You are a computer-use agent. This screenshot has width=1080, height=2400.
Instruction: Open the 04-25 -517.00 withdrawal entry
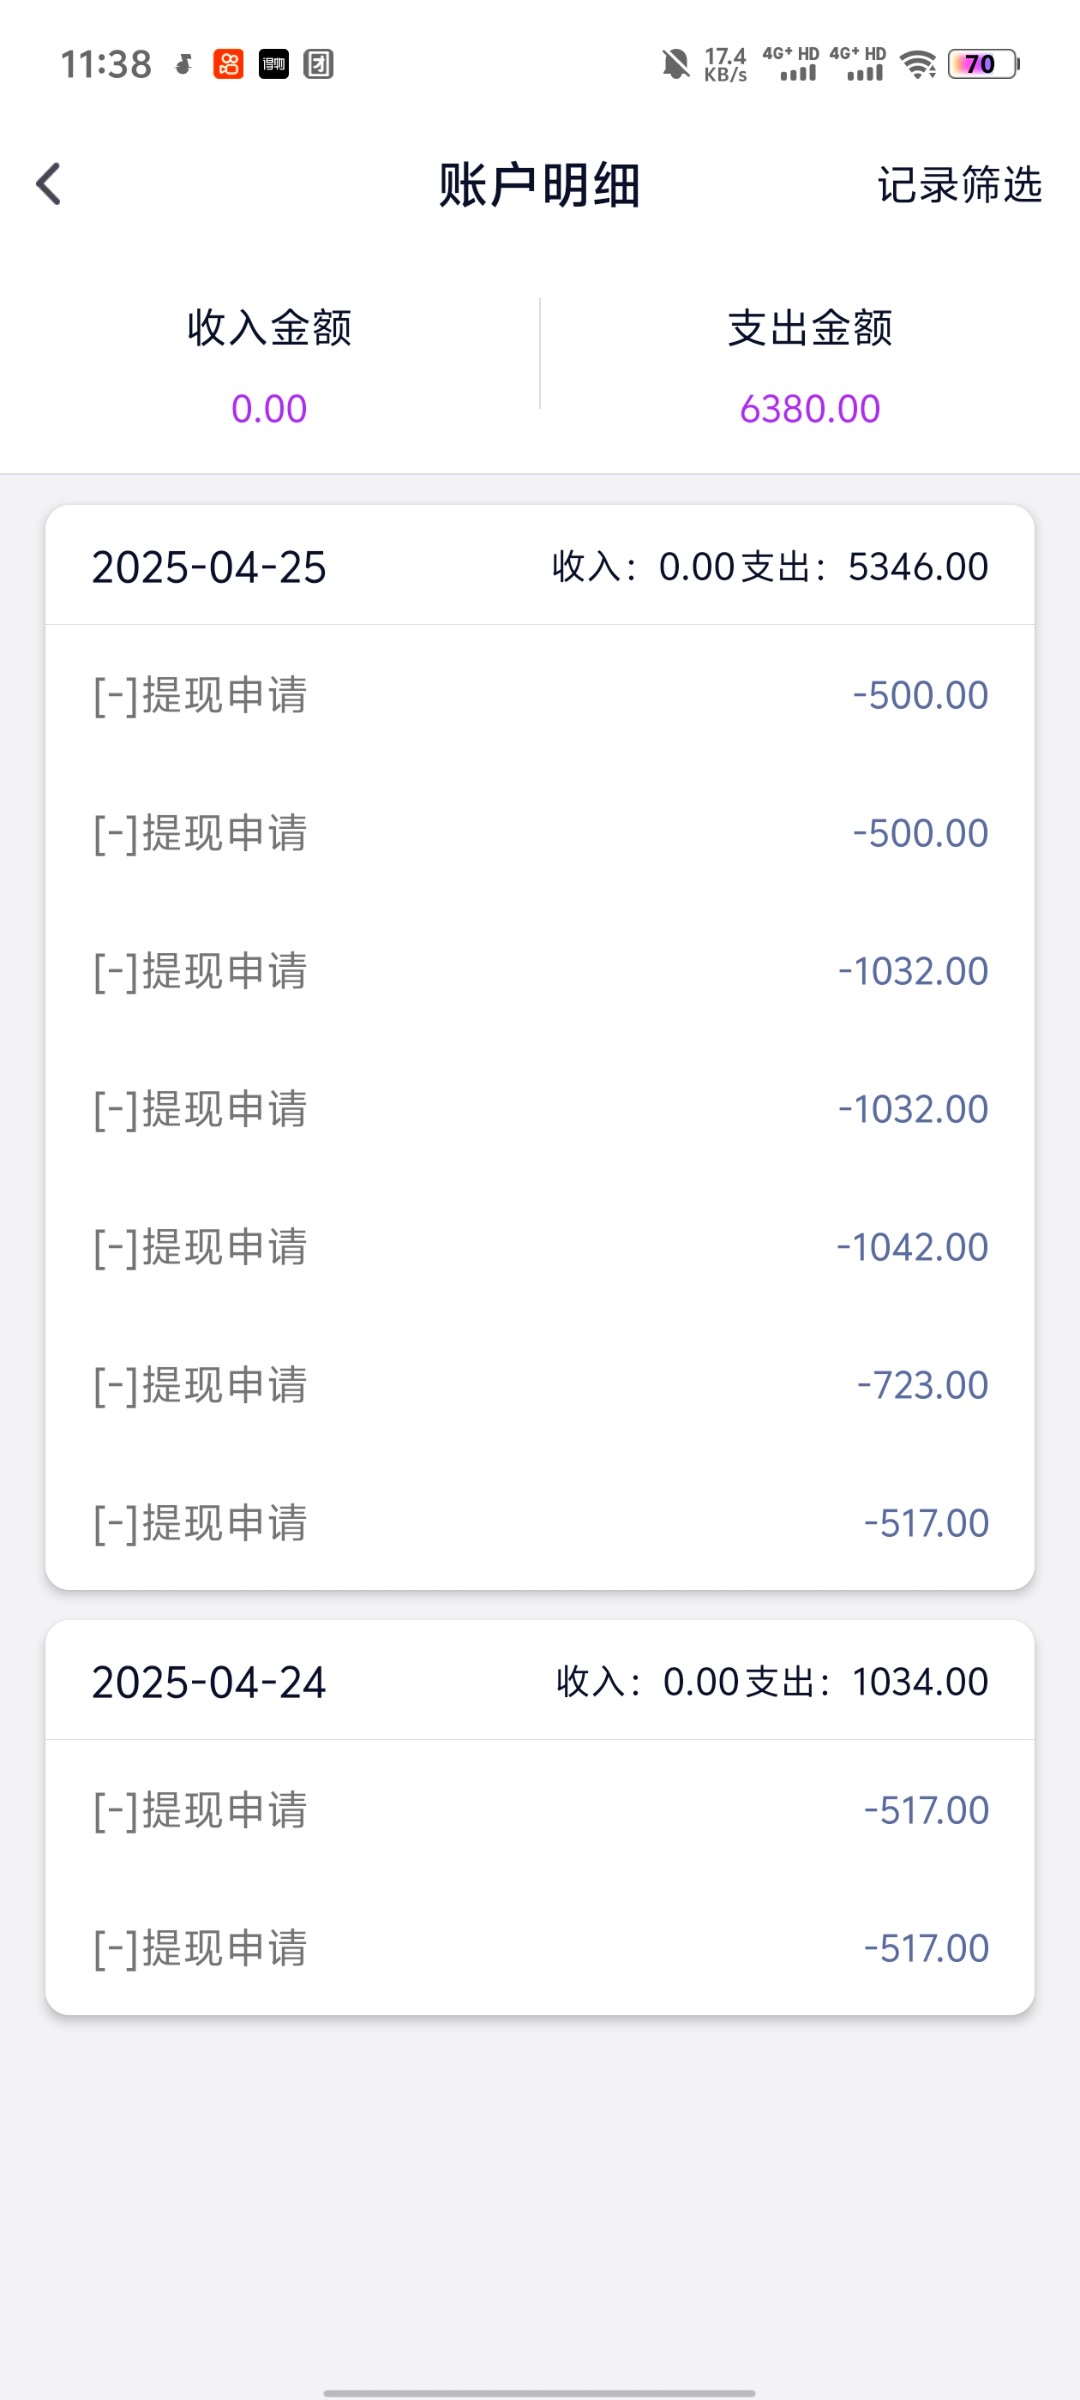540,1523
